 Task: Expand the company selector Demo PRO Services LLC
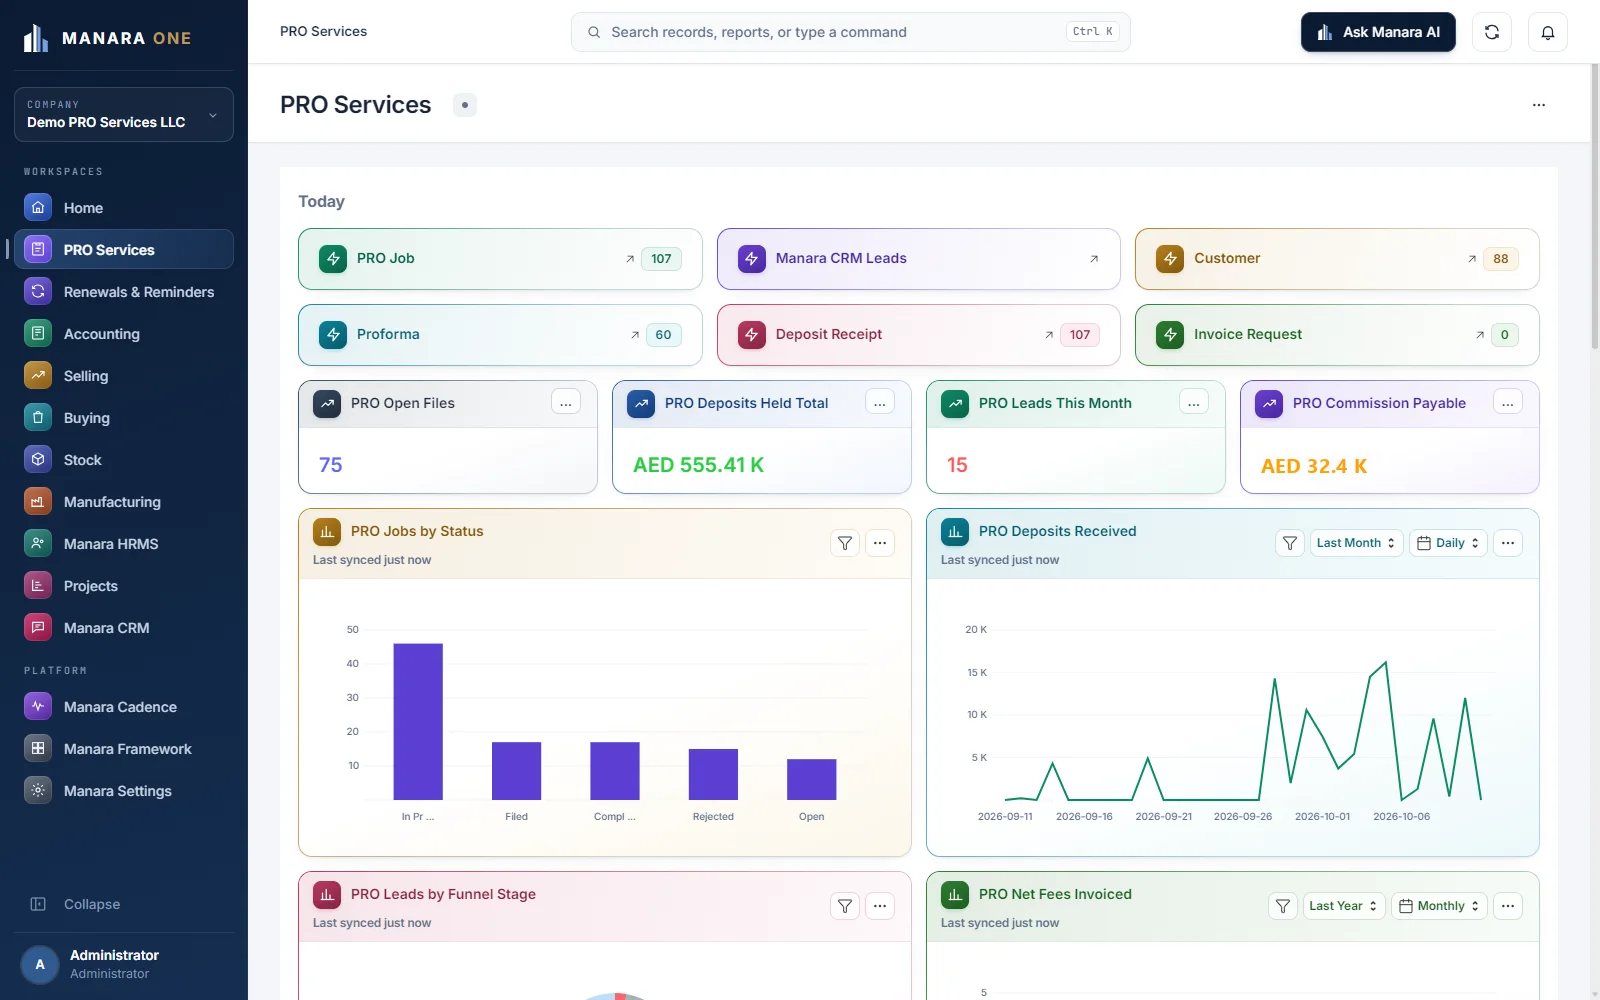coord(124,114)
